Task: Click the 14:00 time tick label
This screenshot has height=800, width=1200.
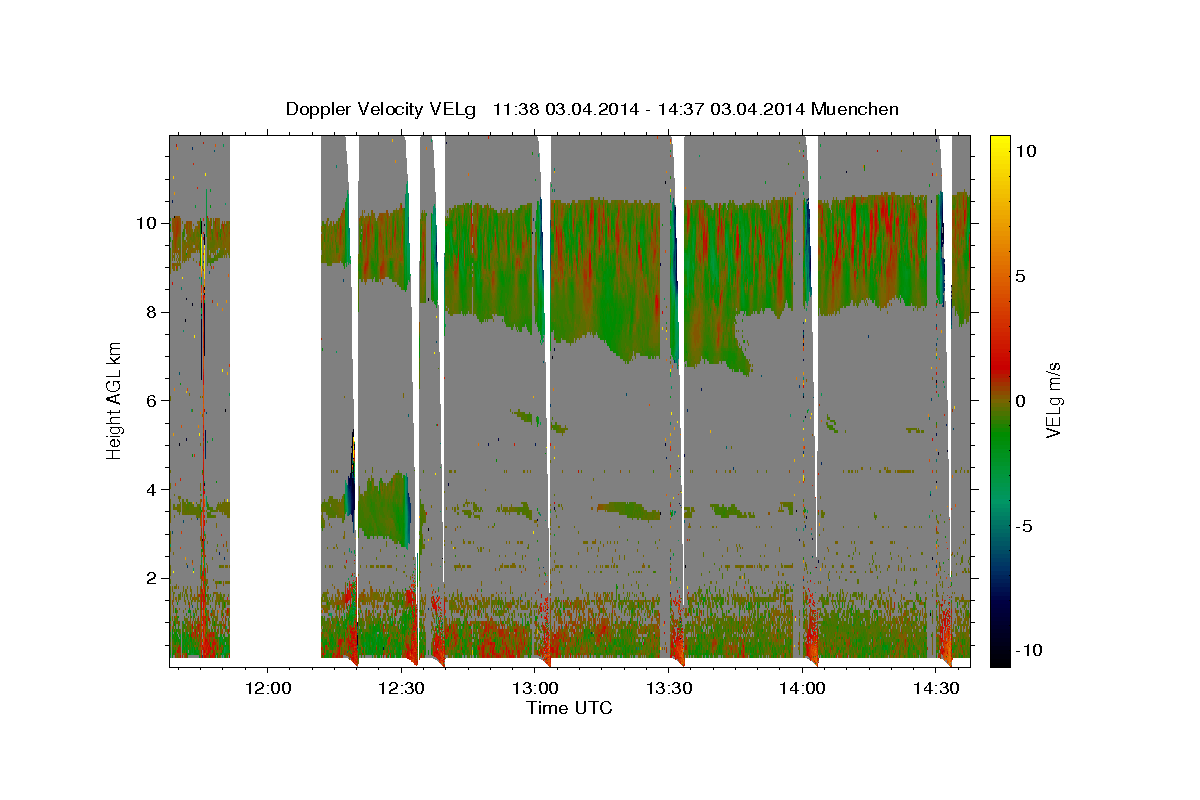Action: click(x=803, y=687)
